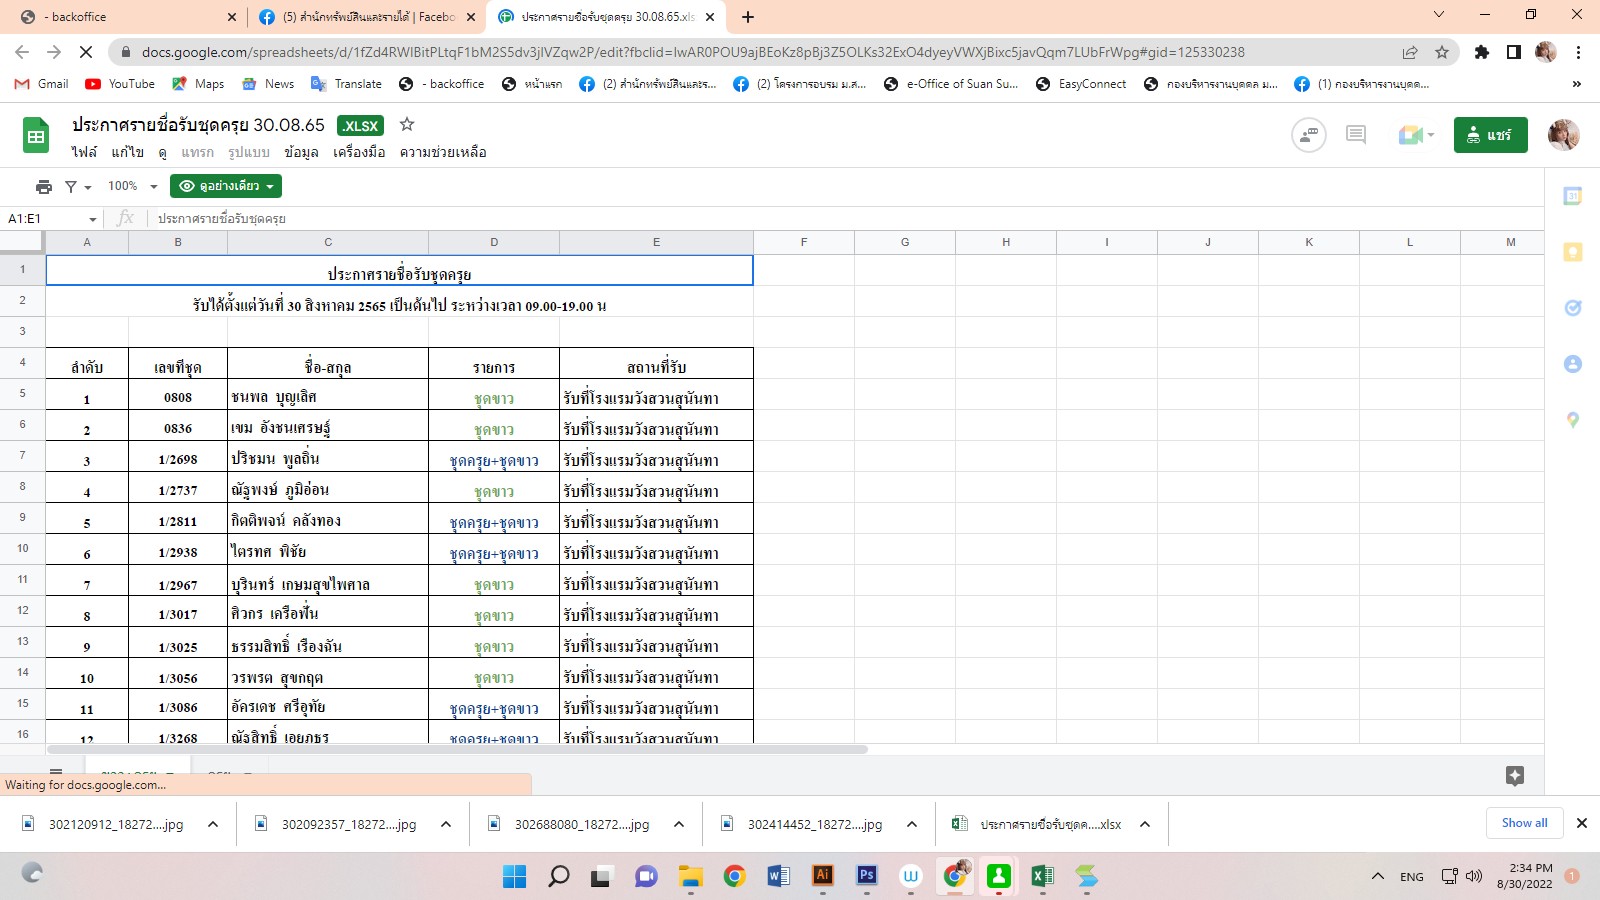
Task: Open Google Tasks side panel
Action: 1572,308
